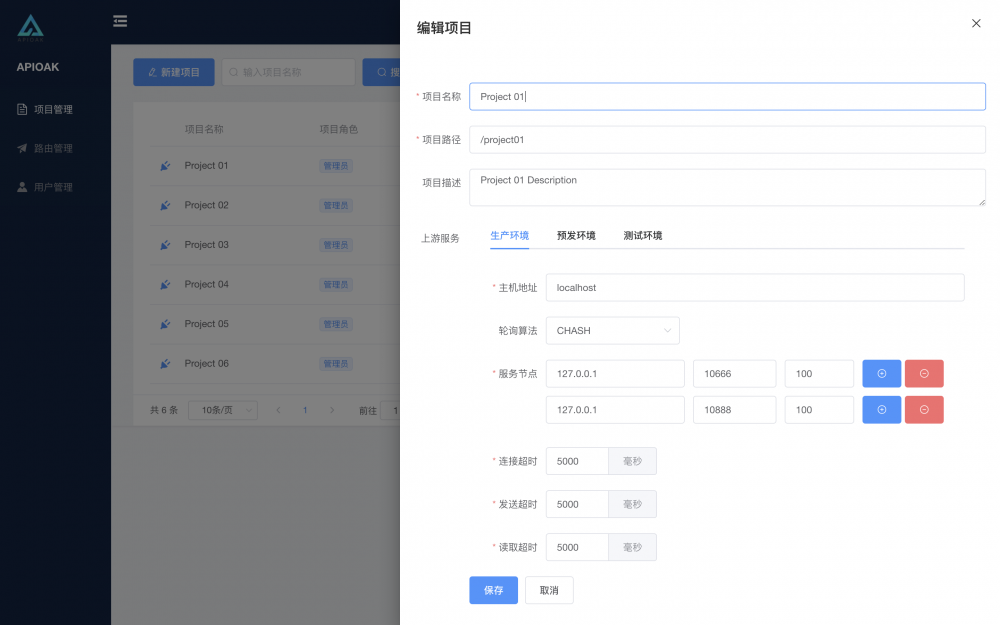Switch to the 预发环境 tab
1000x625 pixels.
click(x=577, y=235)
